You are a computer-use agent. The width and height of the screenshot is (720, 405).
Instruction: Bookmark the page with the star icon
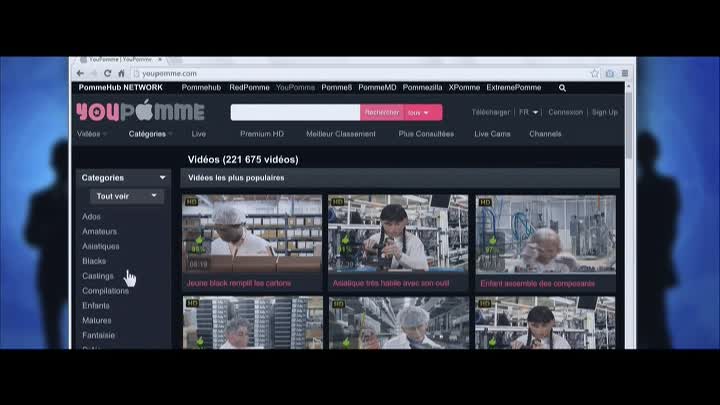(595, 73)
